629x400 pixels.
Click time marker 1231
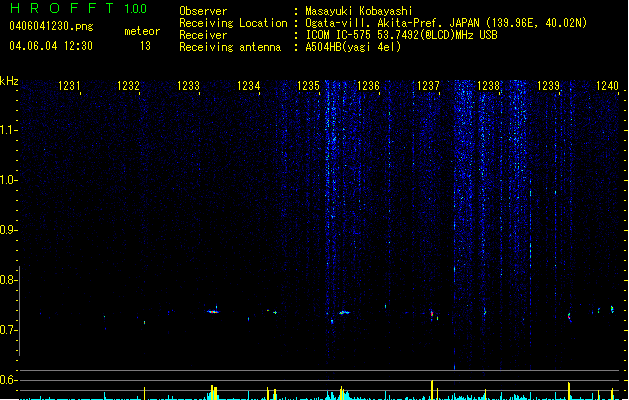tap(69, 86)
